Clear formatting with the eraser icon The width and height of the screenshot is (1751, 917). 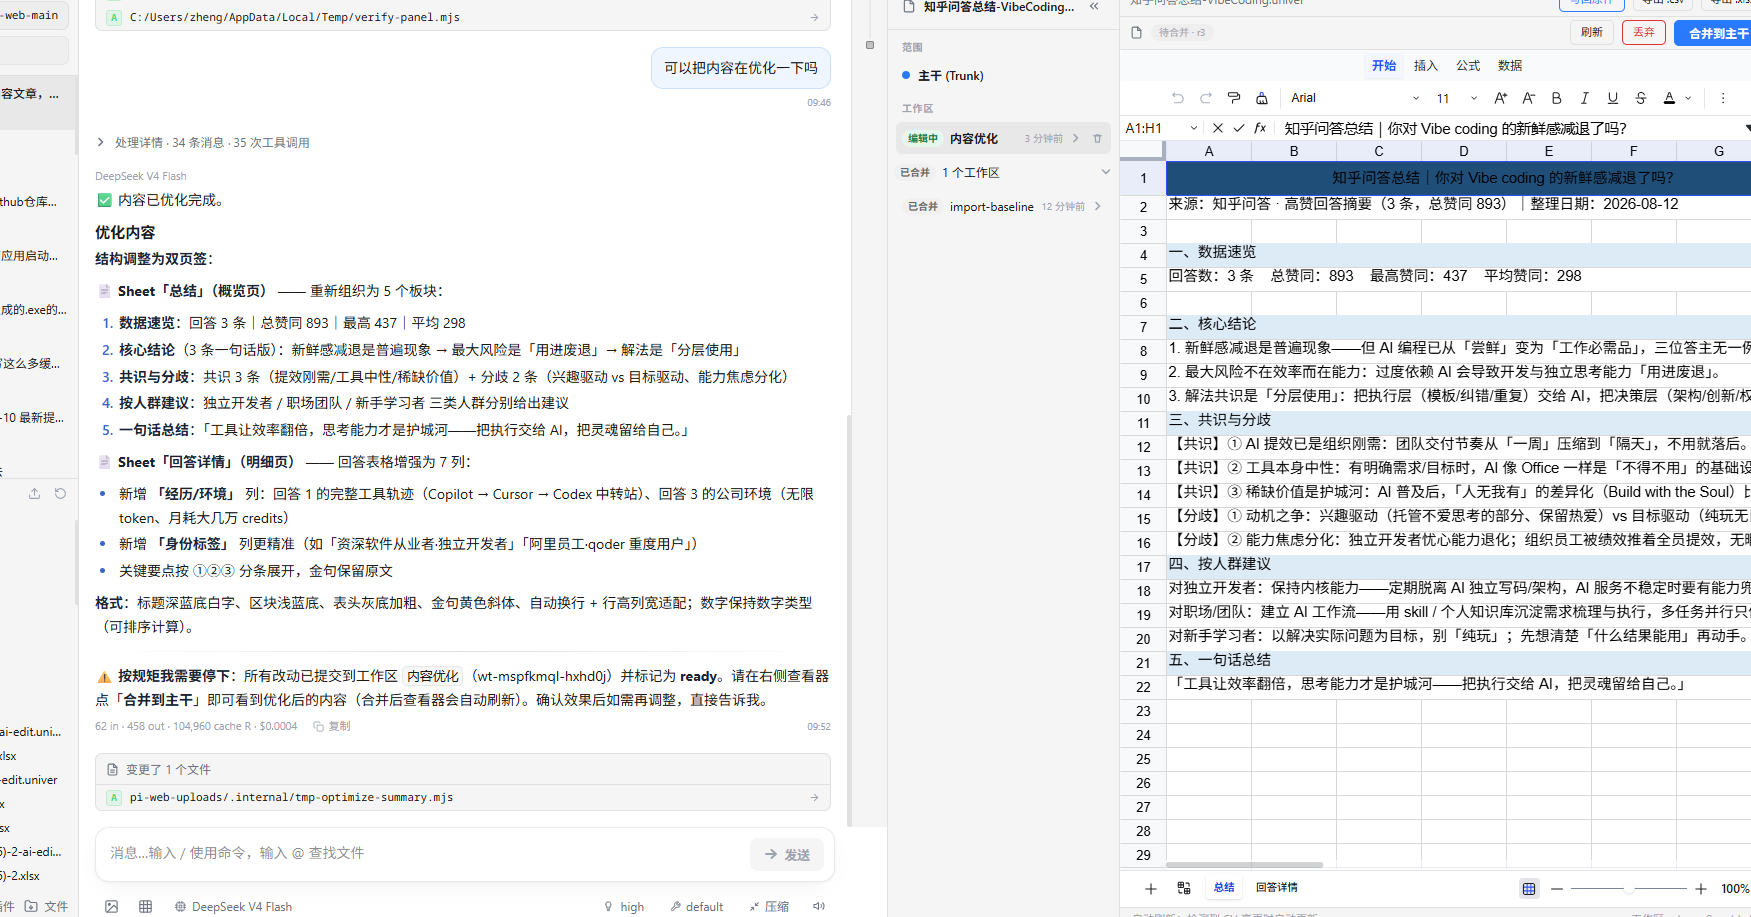pos(1262,98)
